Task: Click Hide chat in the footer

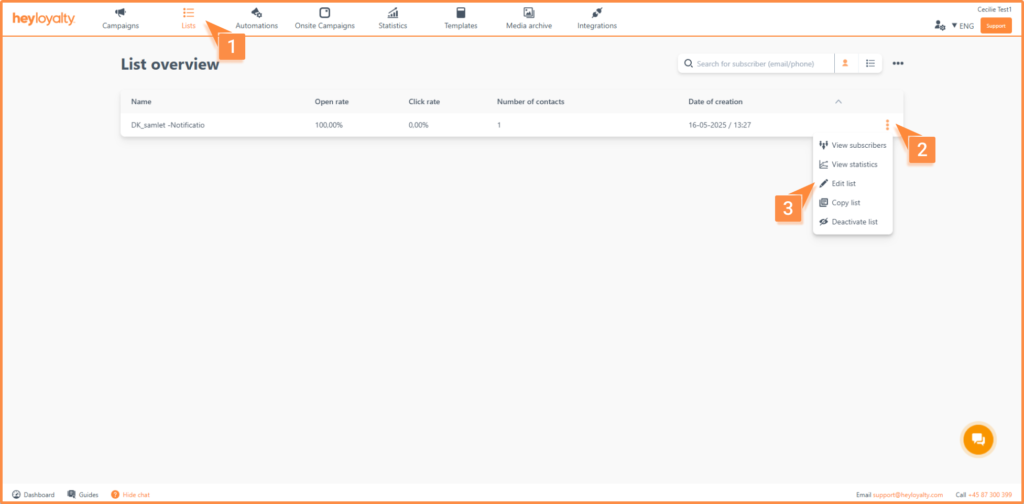Action: tap(135, 495)
